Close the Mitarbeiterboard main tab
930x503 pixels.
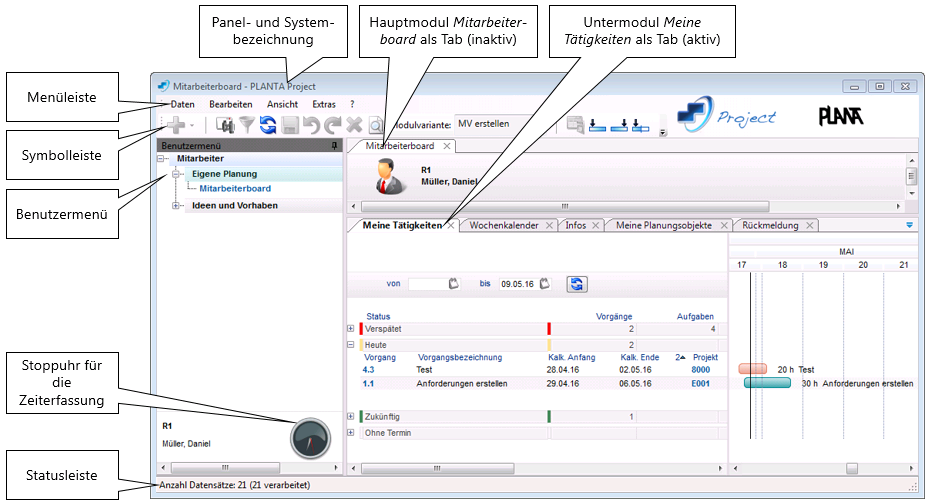(x=447, y=146)
